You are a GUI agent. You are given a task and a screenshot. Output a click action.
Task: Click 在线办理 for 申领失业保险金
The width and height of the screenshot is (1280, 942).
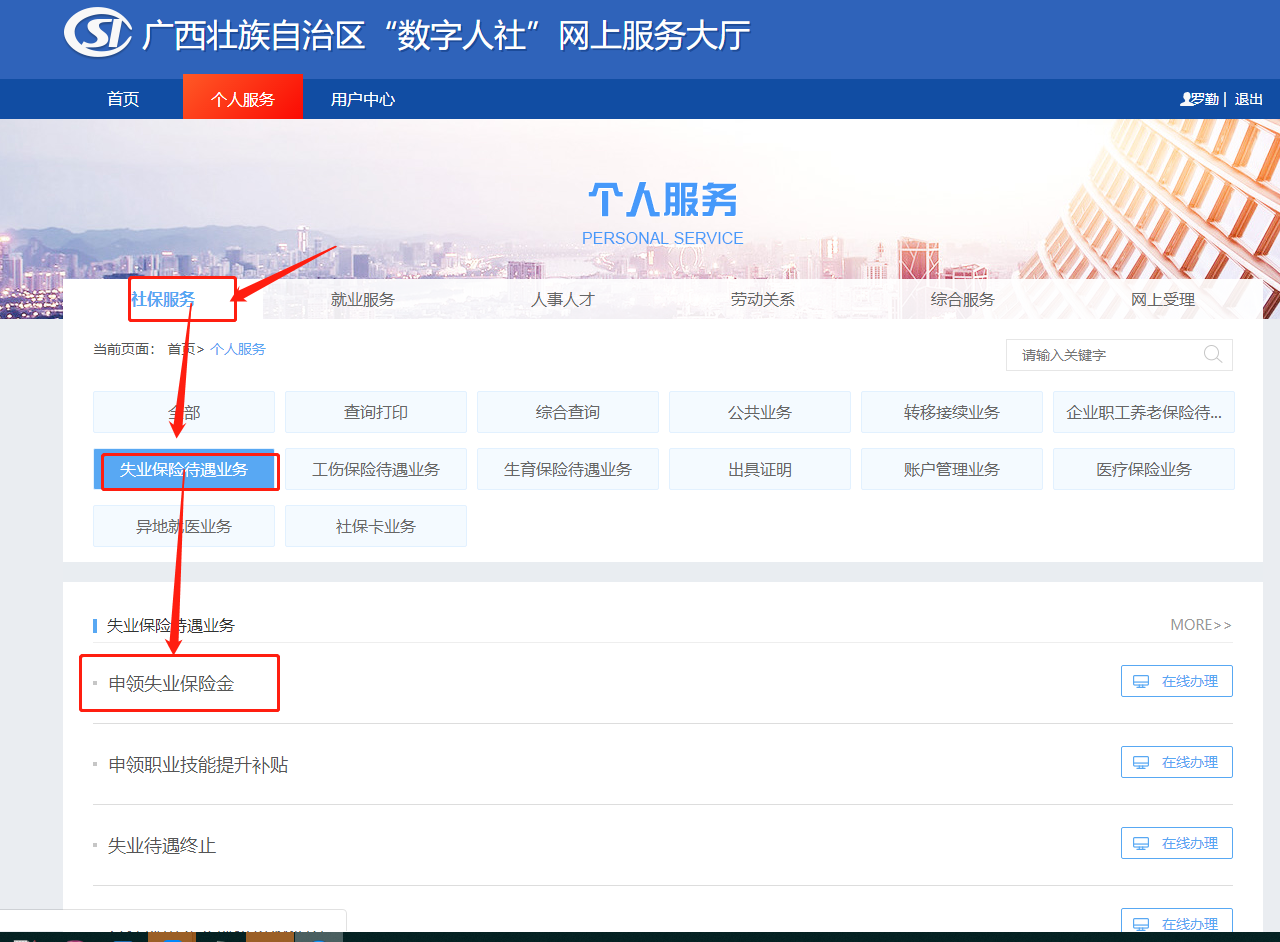point(1176,681)
